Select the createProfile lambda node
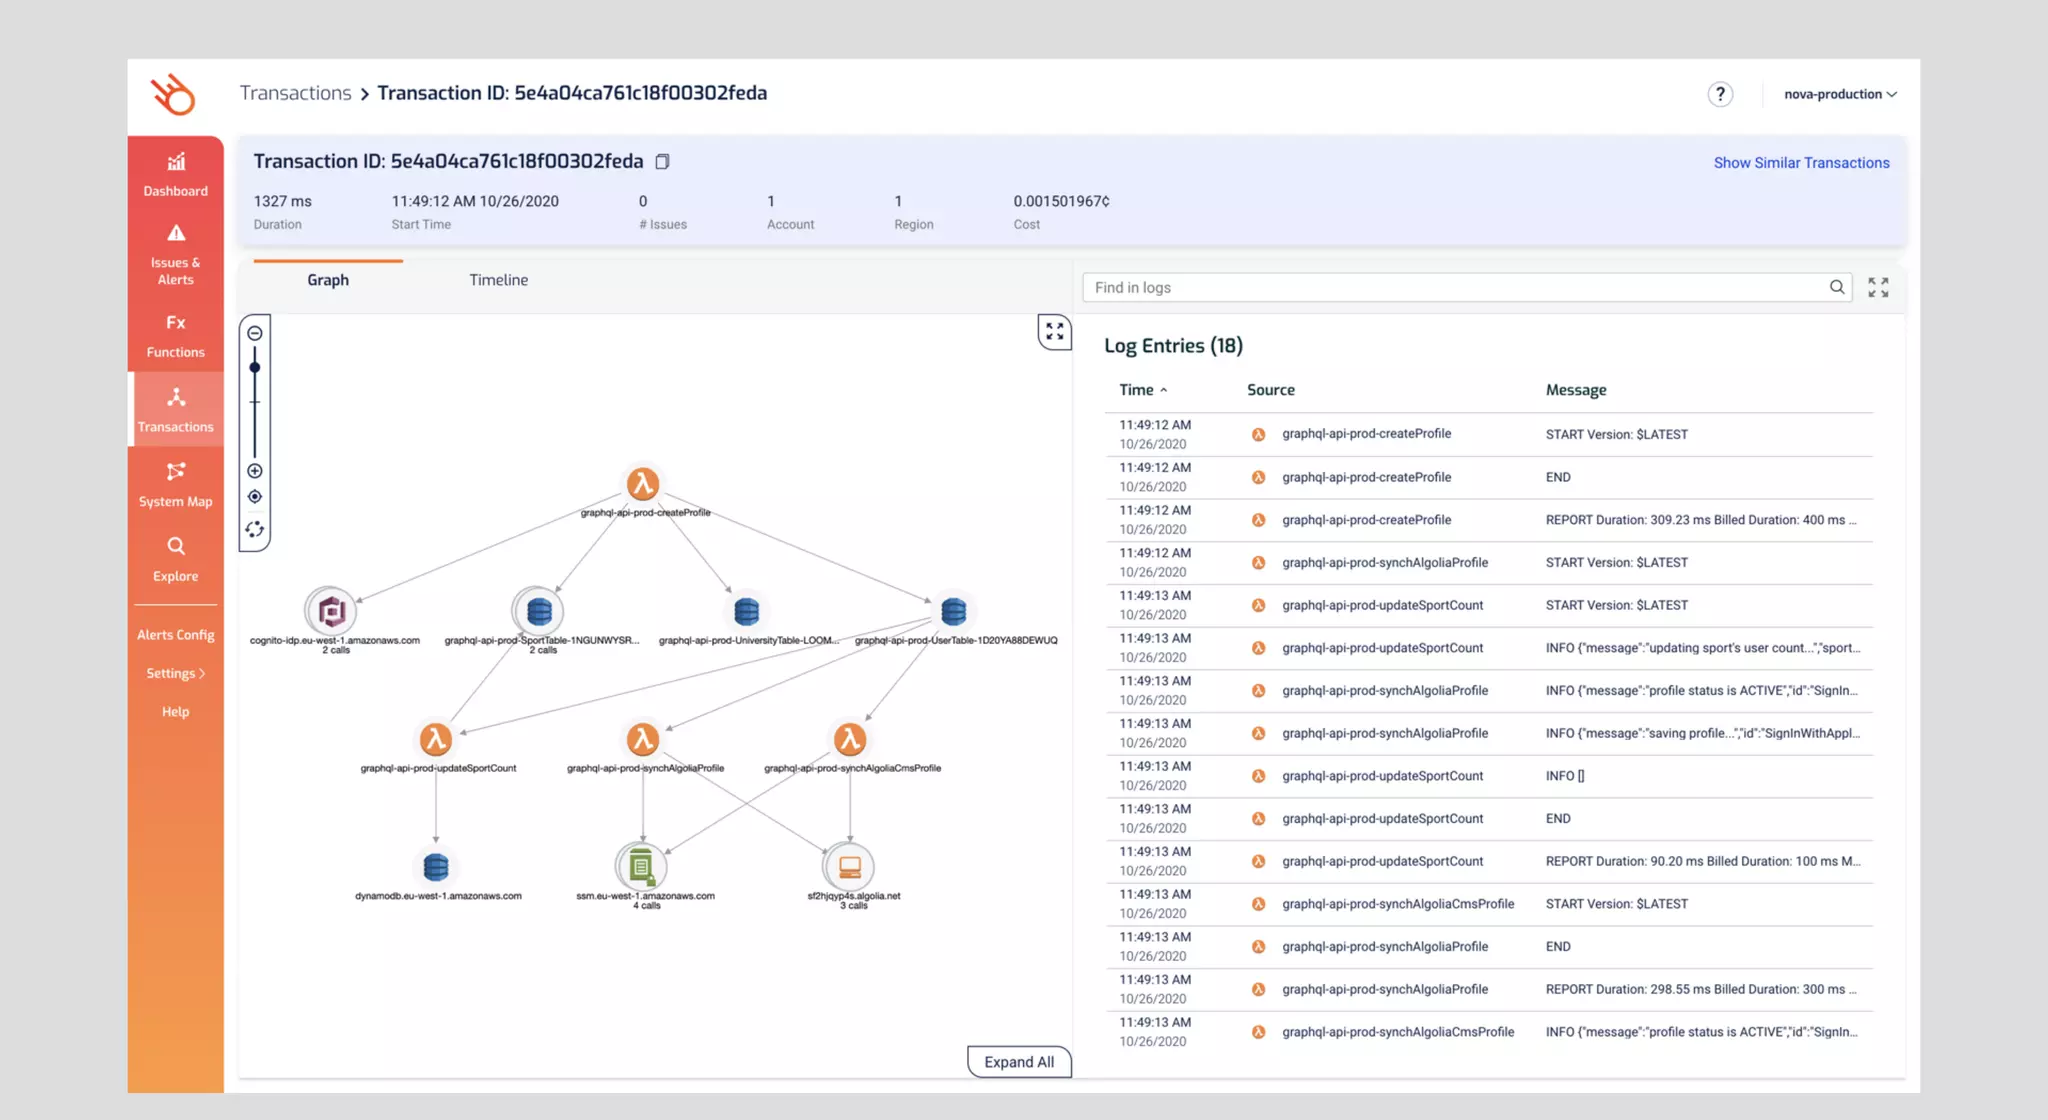Image resolution: width=2048 pixels, height=1120 pixels. click(x=643, y=484)
